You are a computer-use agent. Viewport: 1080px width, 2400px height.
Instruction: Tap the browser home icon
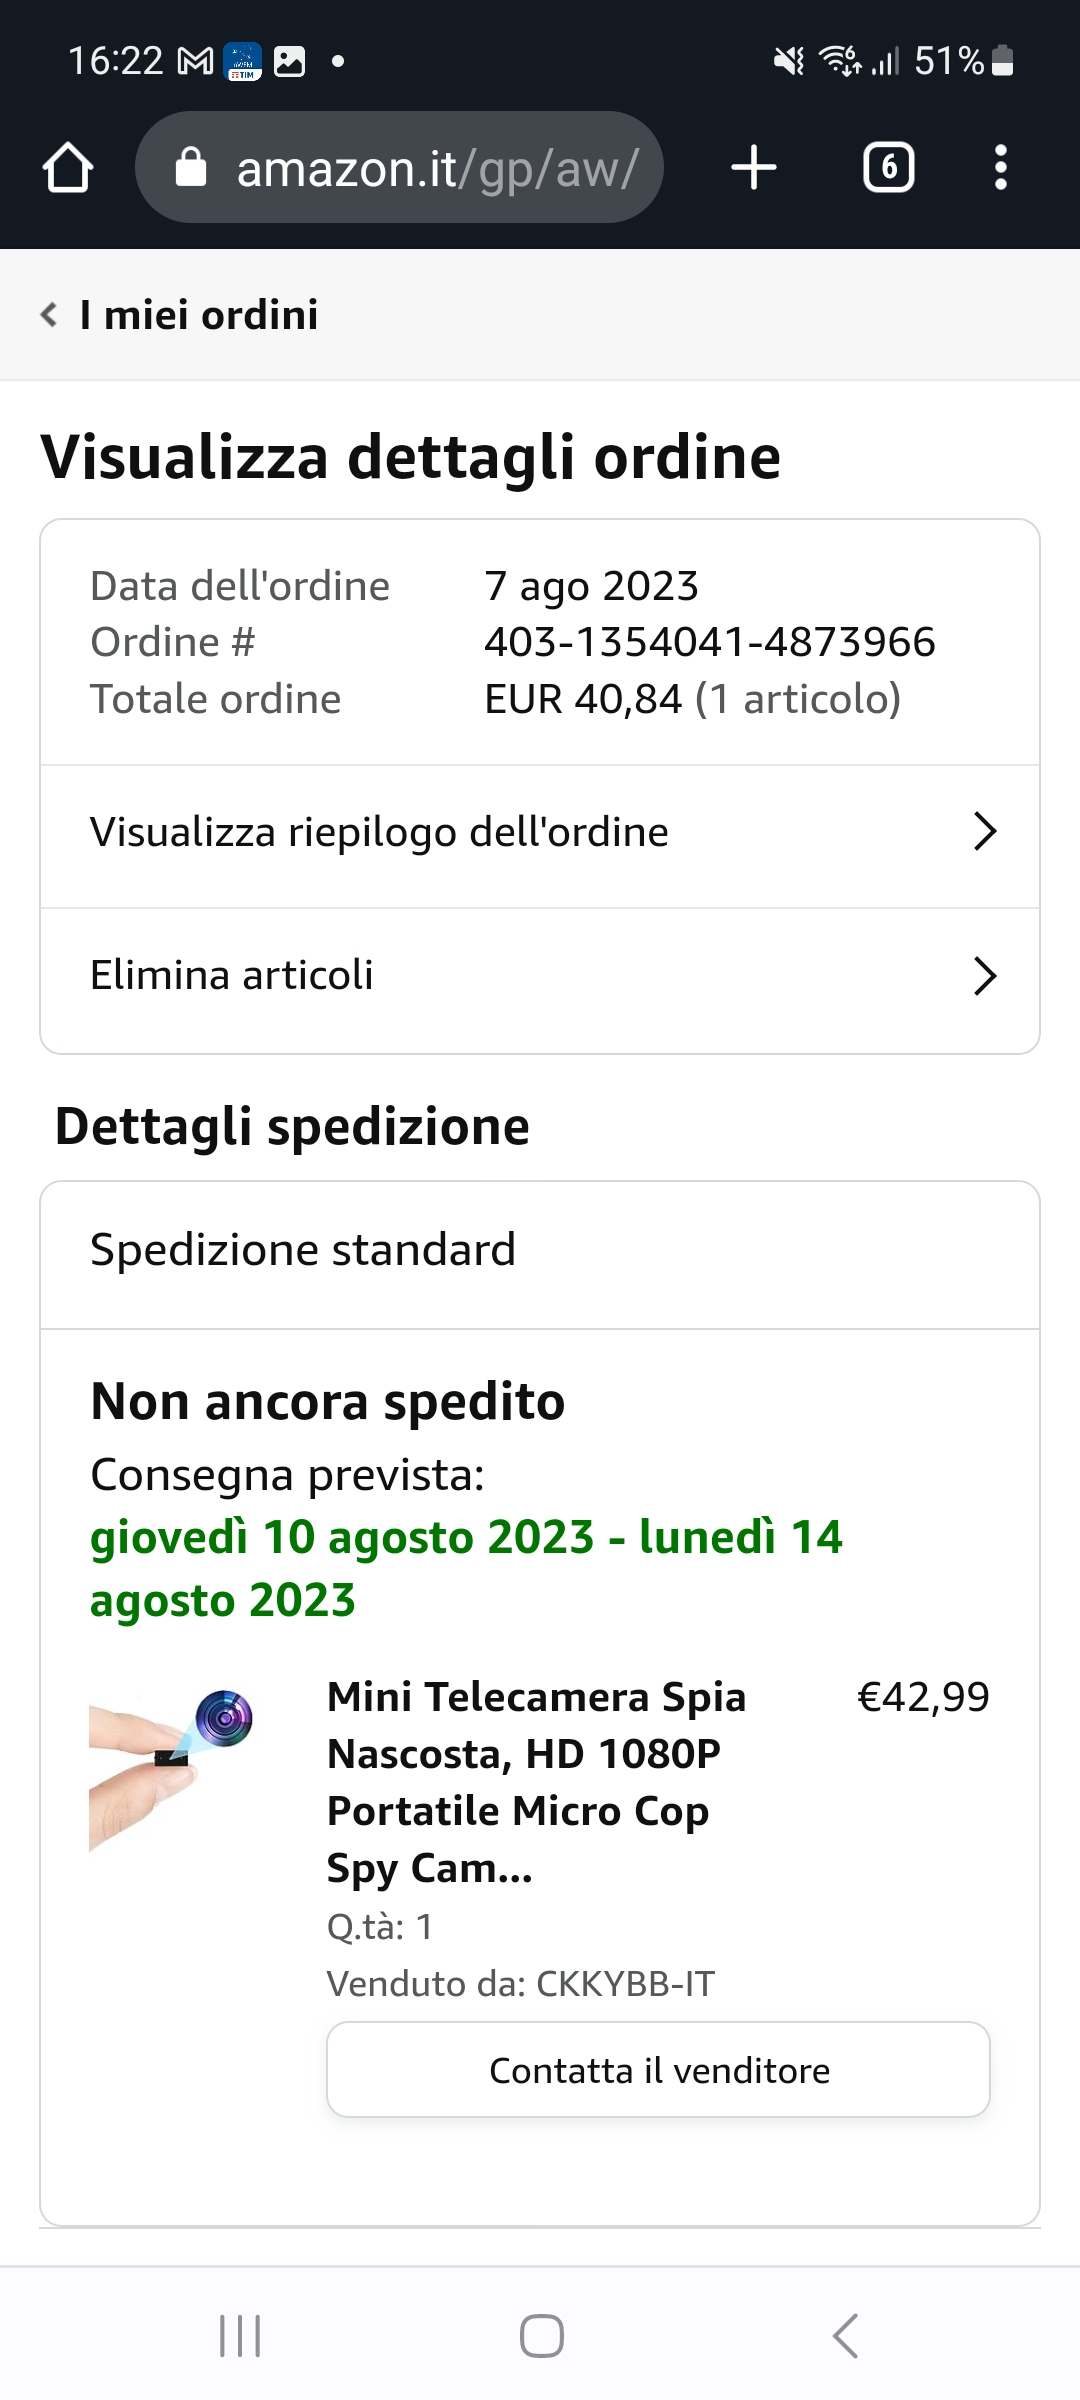point(68,167)
